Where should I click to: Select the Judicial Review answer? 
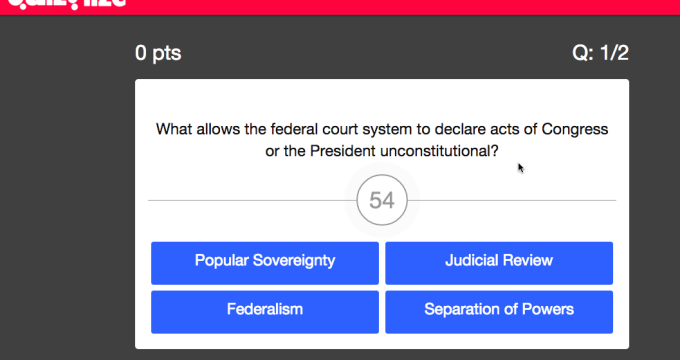point(499,263)
